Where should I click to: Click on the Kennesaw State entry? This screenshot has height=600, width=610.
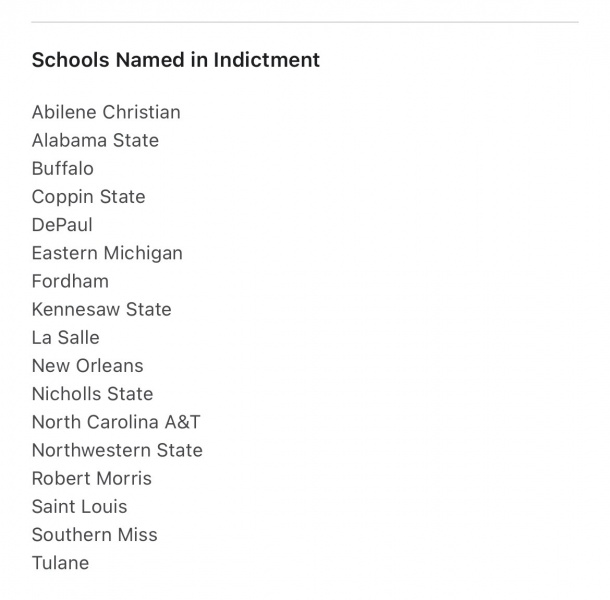pos(101,309)
